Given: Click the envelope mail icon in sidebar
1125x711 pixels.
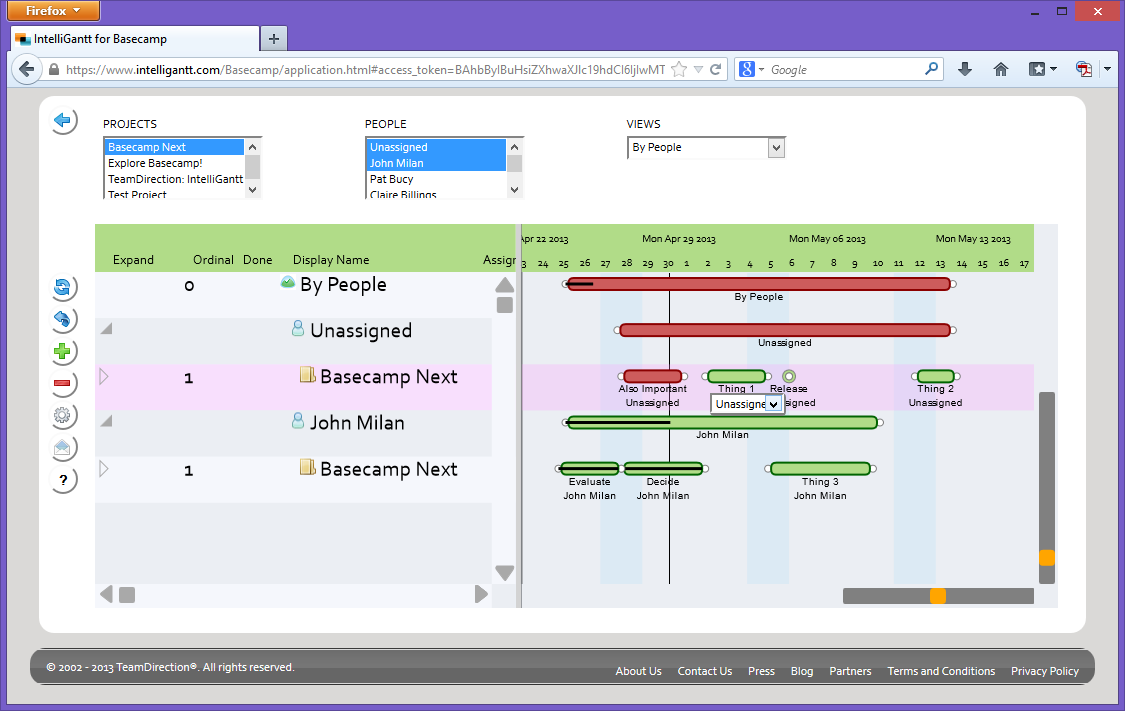Looking at the screenshot, I should coord(62,448).
